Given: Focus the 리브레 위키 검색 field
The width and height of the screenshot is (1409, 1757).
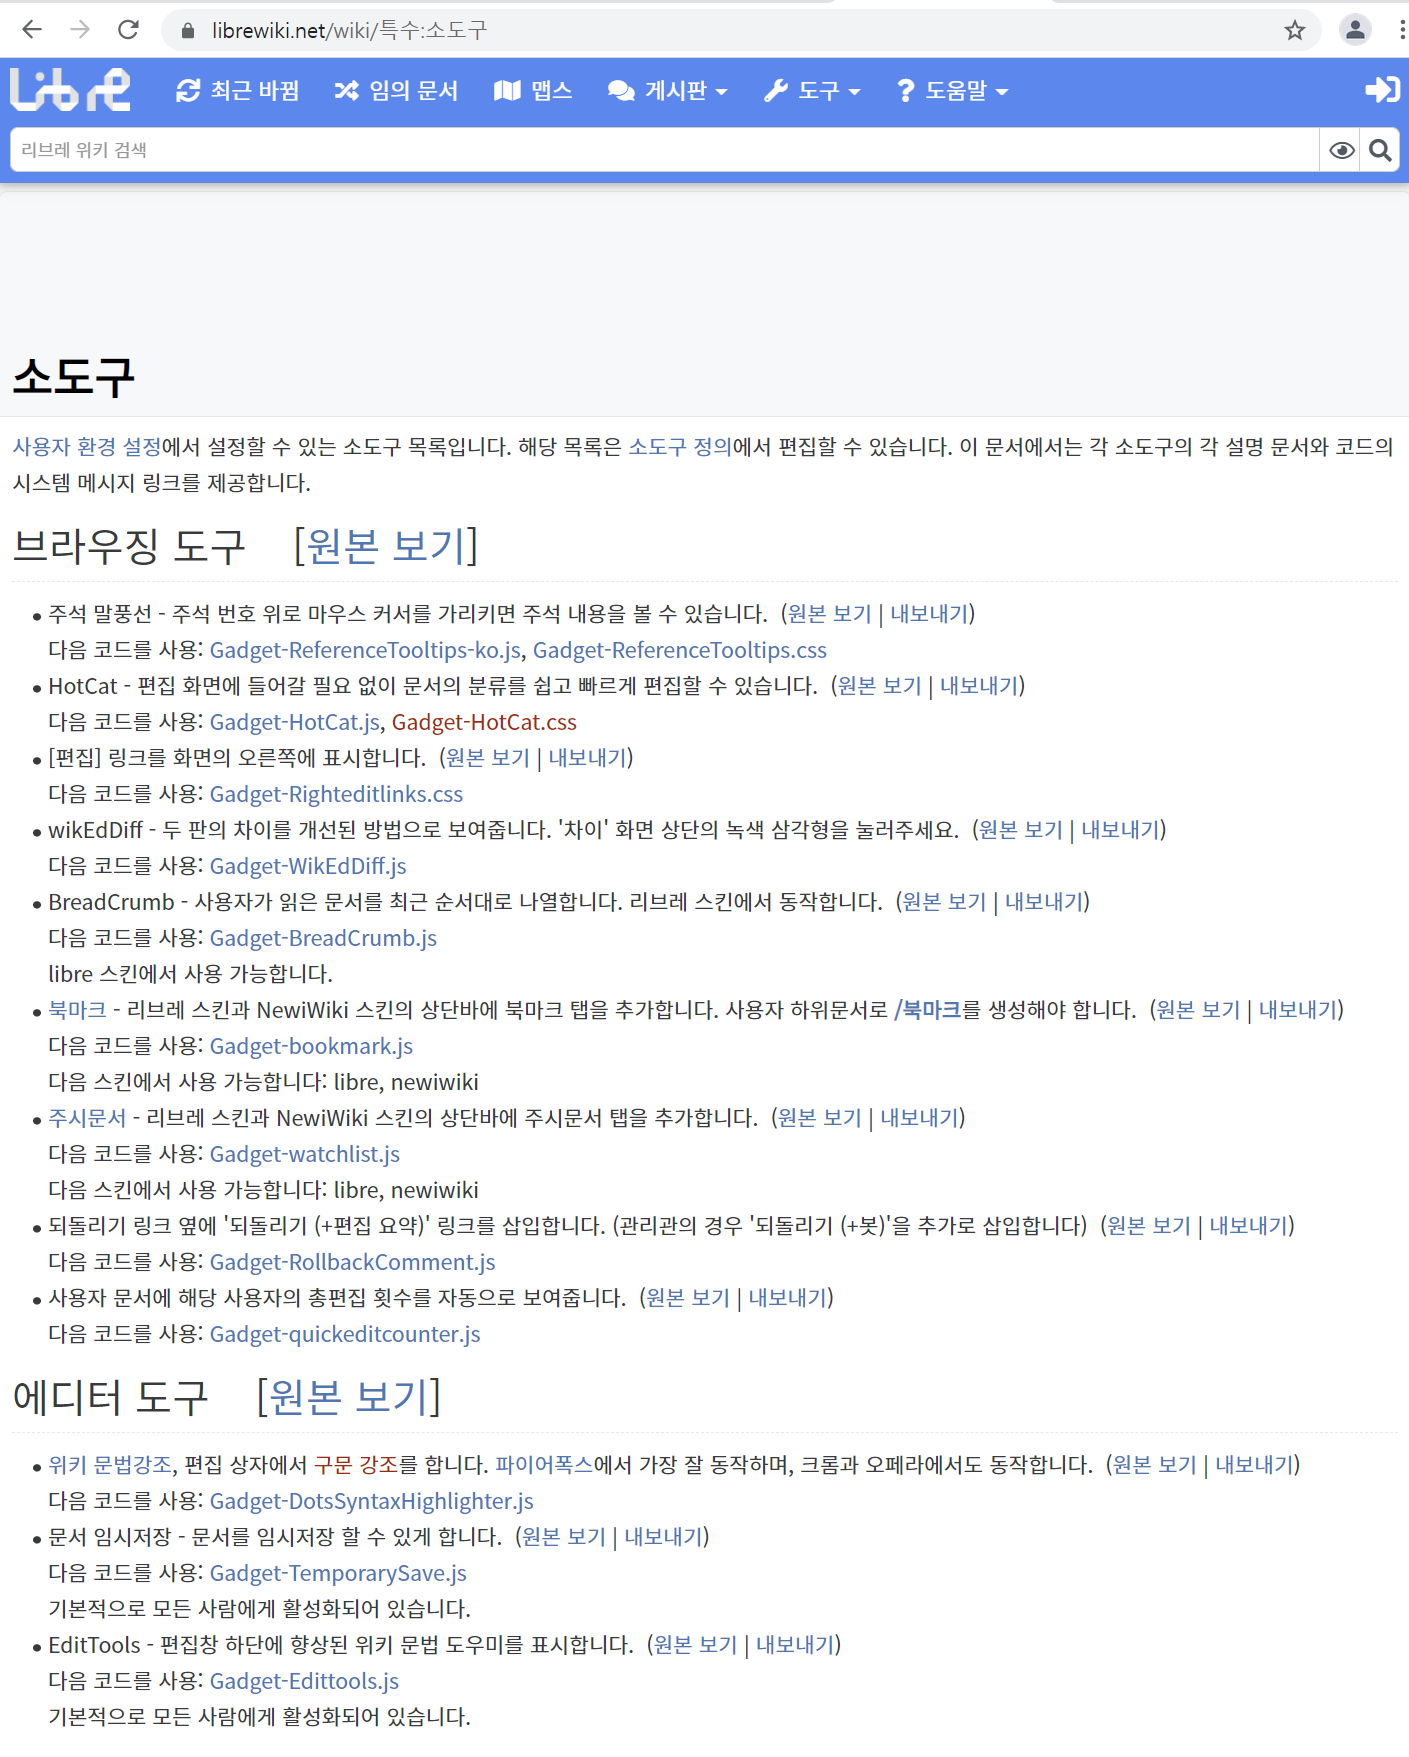Looking at the screenshot, I should click(665, 150).
